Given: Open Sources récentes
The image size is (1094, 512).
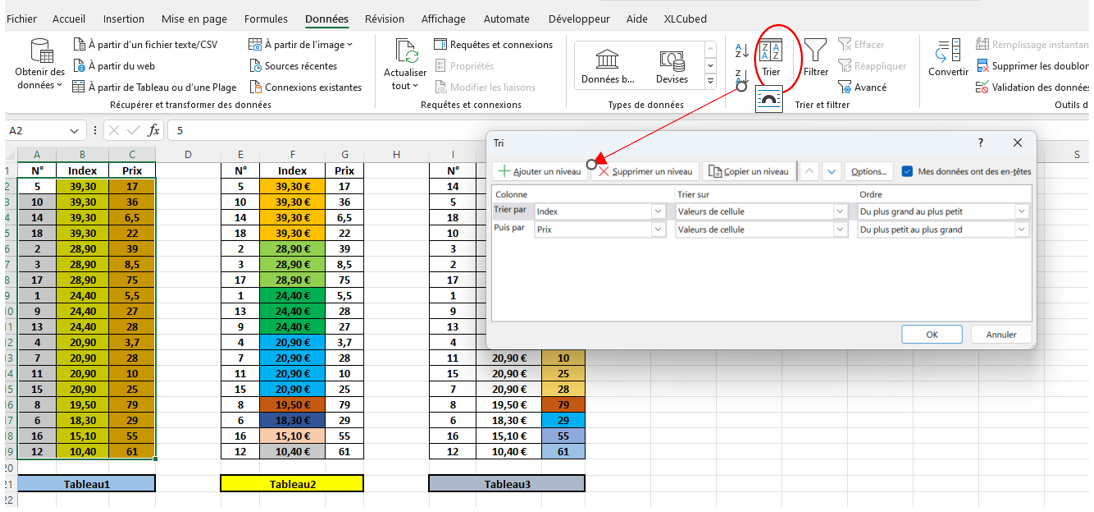Looking at the screenshot, I should [x=293, y=66].
